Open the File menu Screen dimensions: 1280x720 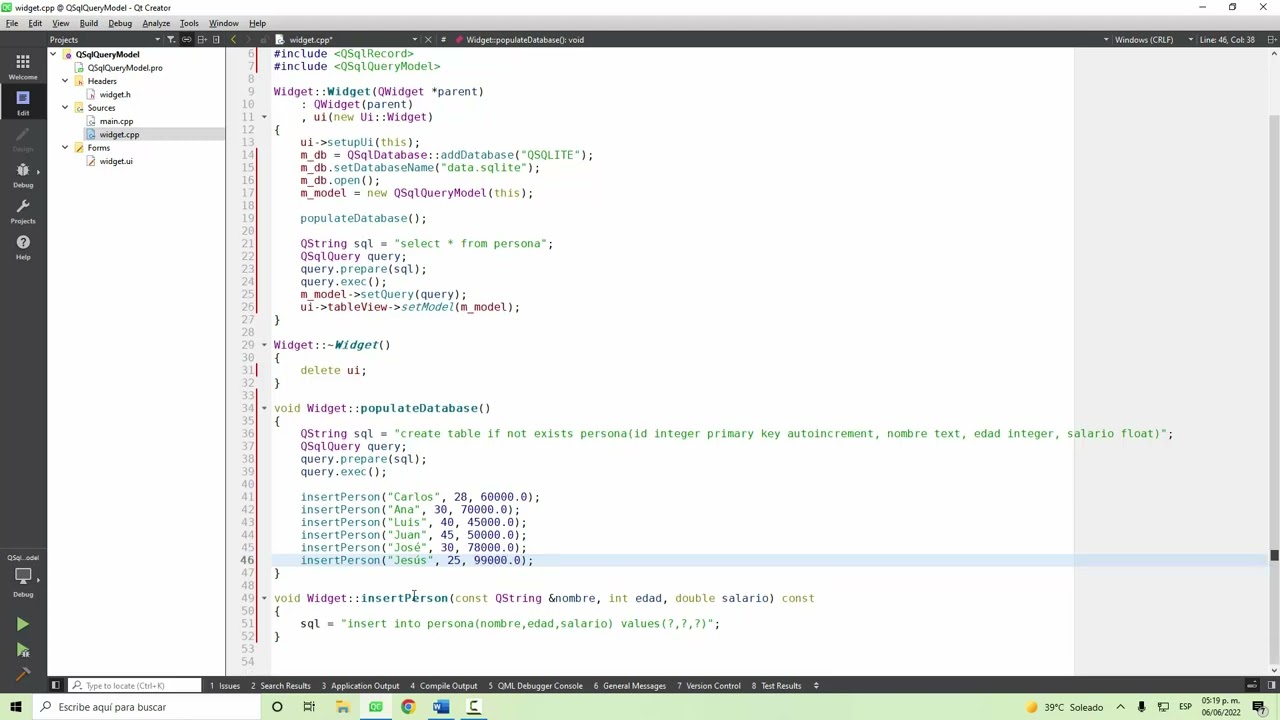12,23
